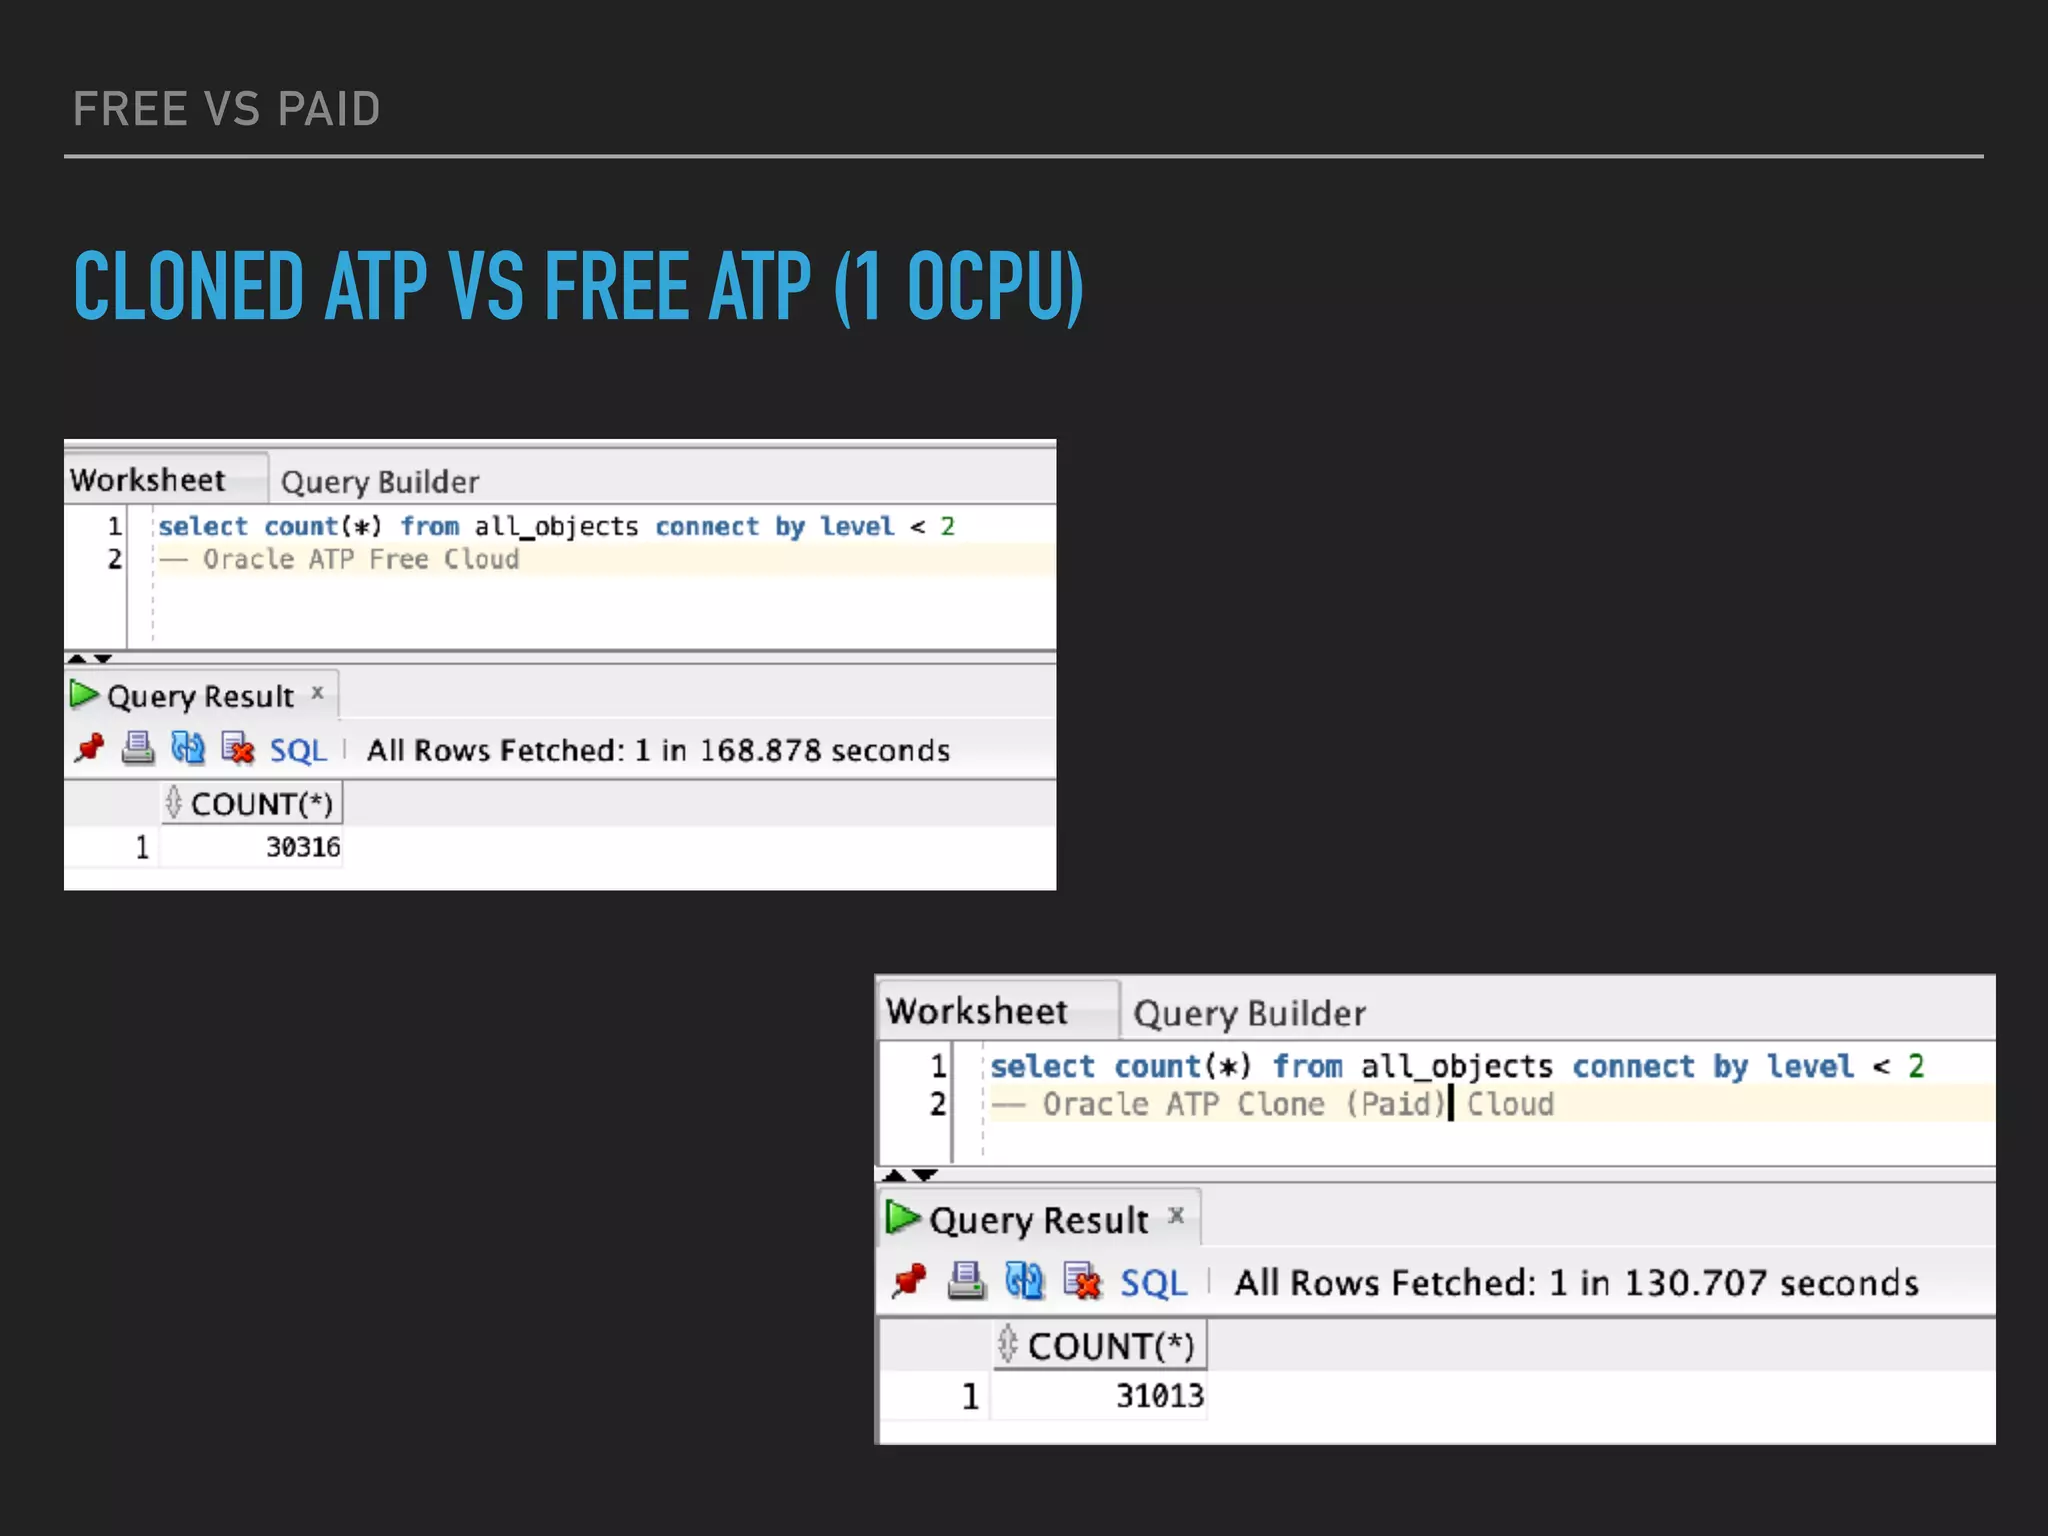Select result cell 31013
Image resolution: width=2048 pixels, height=1536 pixels.
coord(1100,1396)
